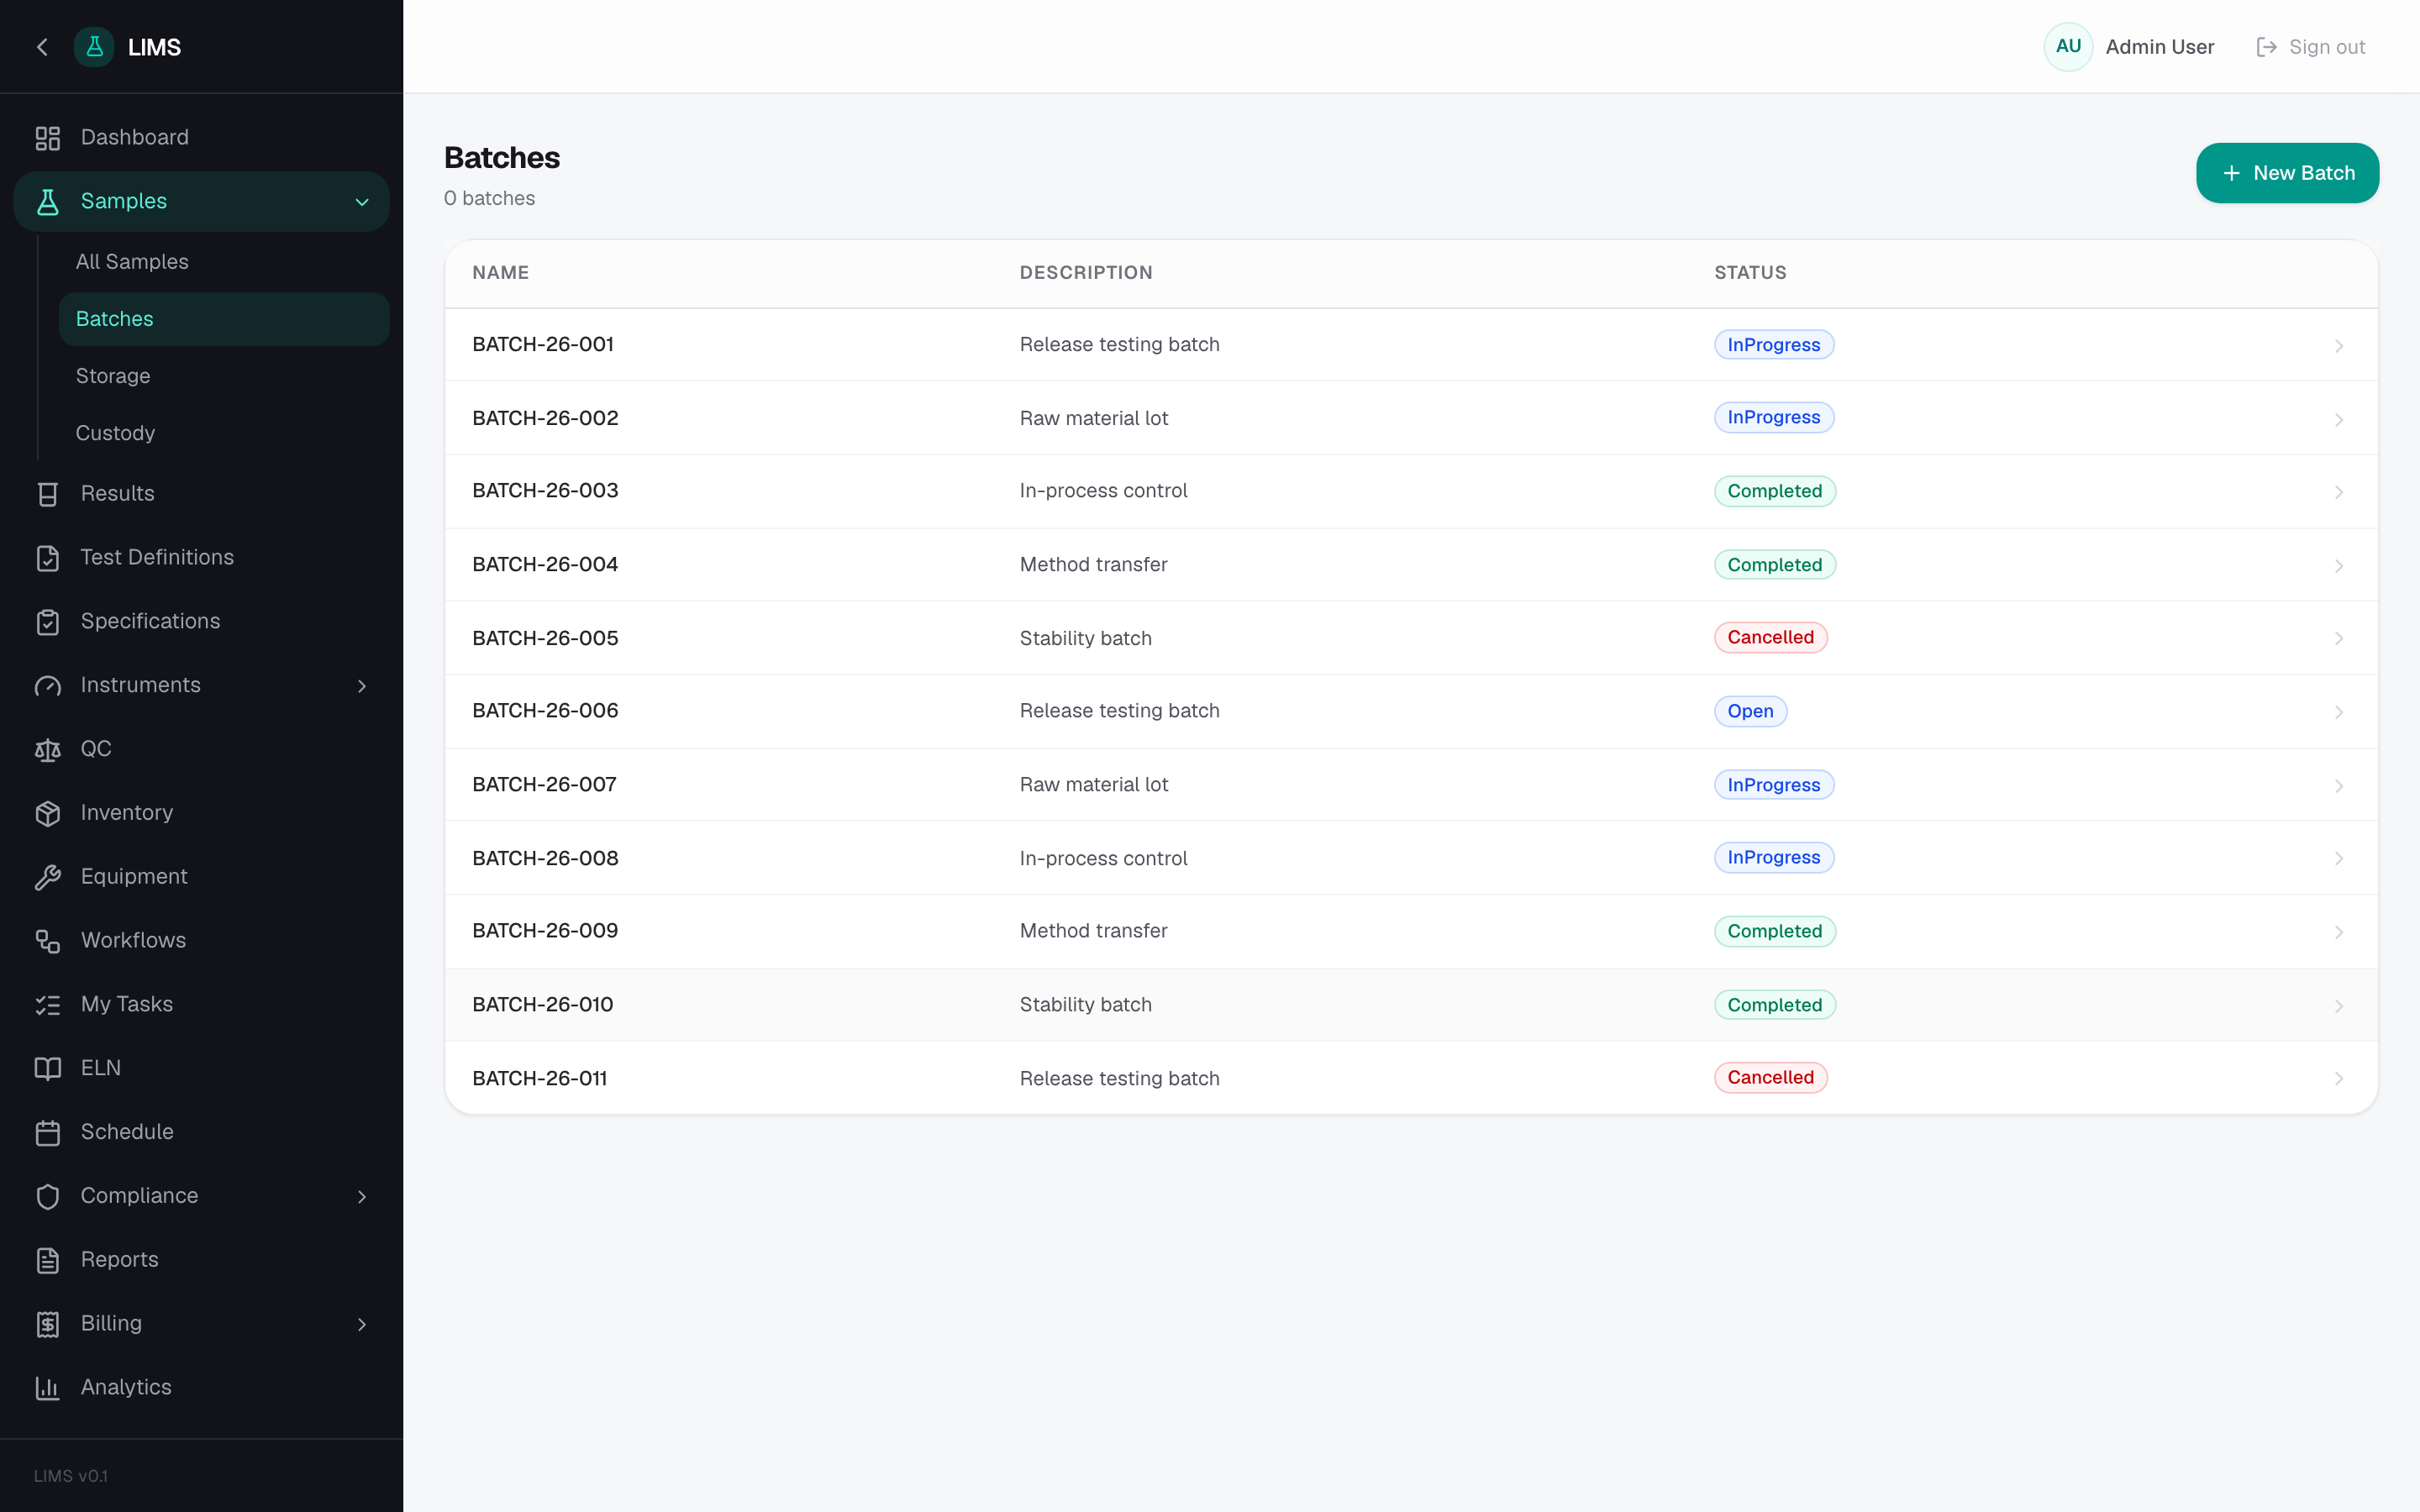
Task: Click the Instruments gauge icon
Action: 48,686
